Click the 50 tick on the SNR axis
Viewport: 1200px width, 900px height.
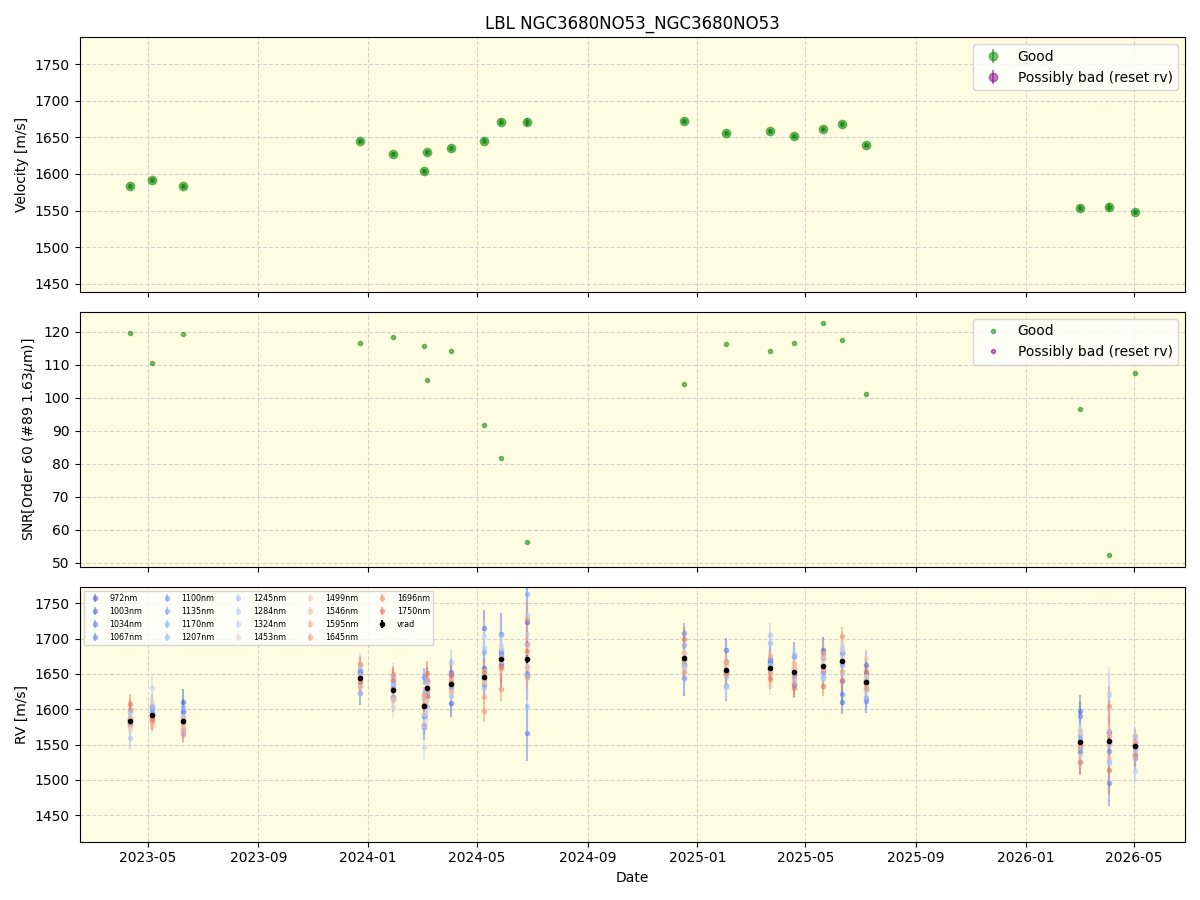63,563
